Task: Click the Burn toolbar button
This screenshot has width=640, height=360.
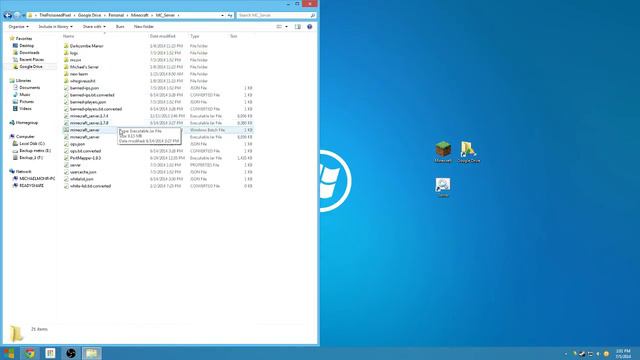Action: (x=120, y=27)
